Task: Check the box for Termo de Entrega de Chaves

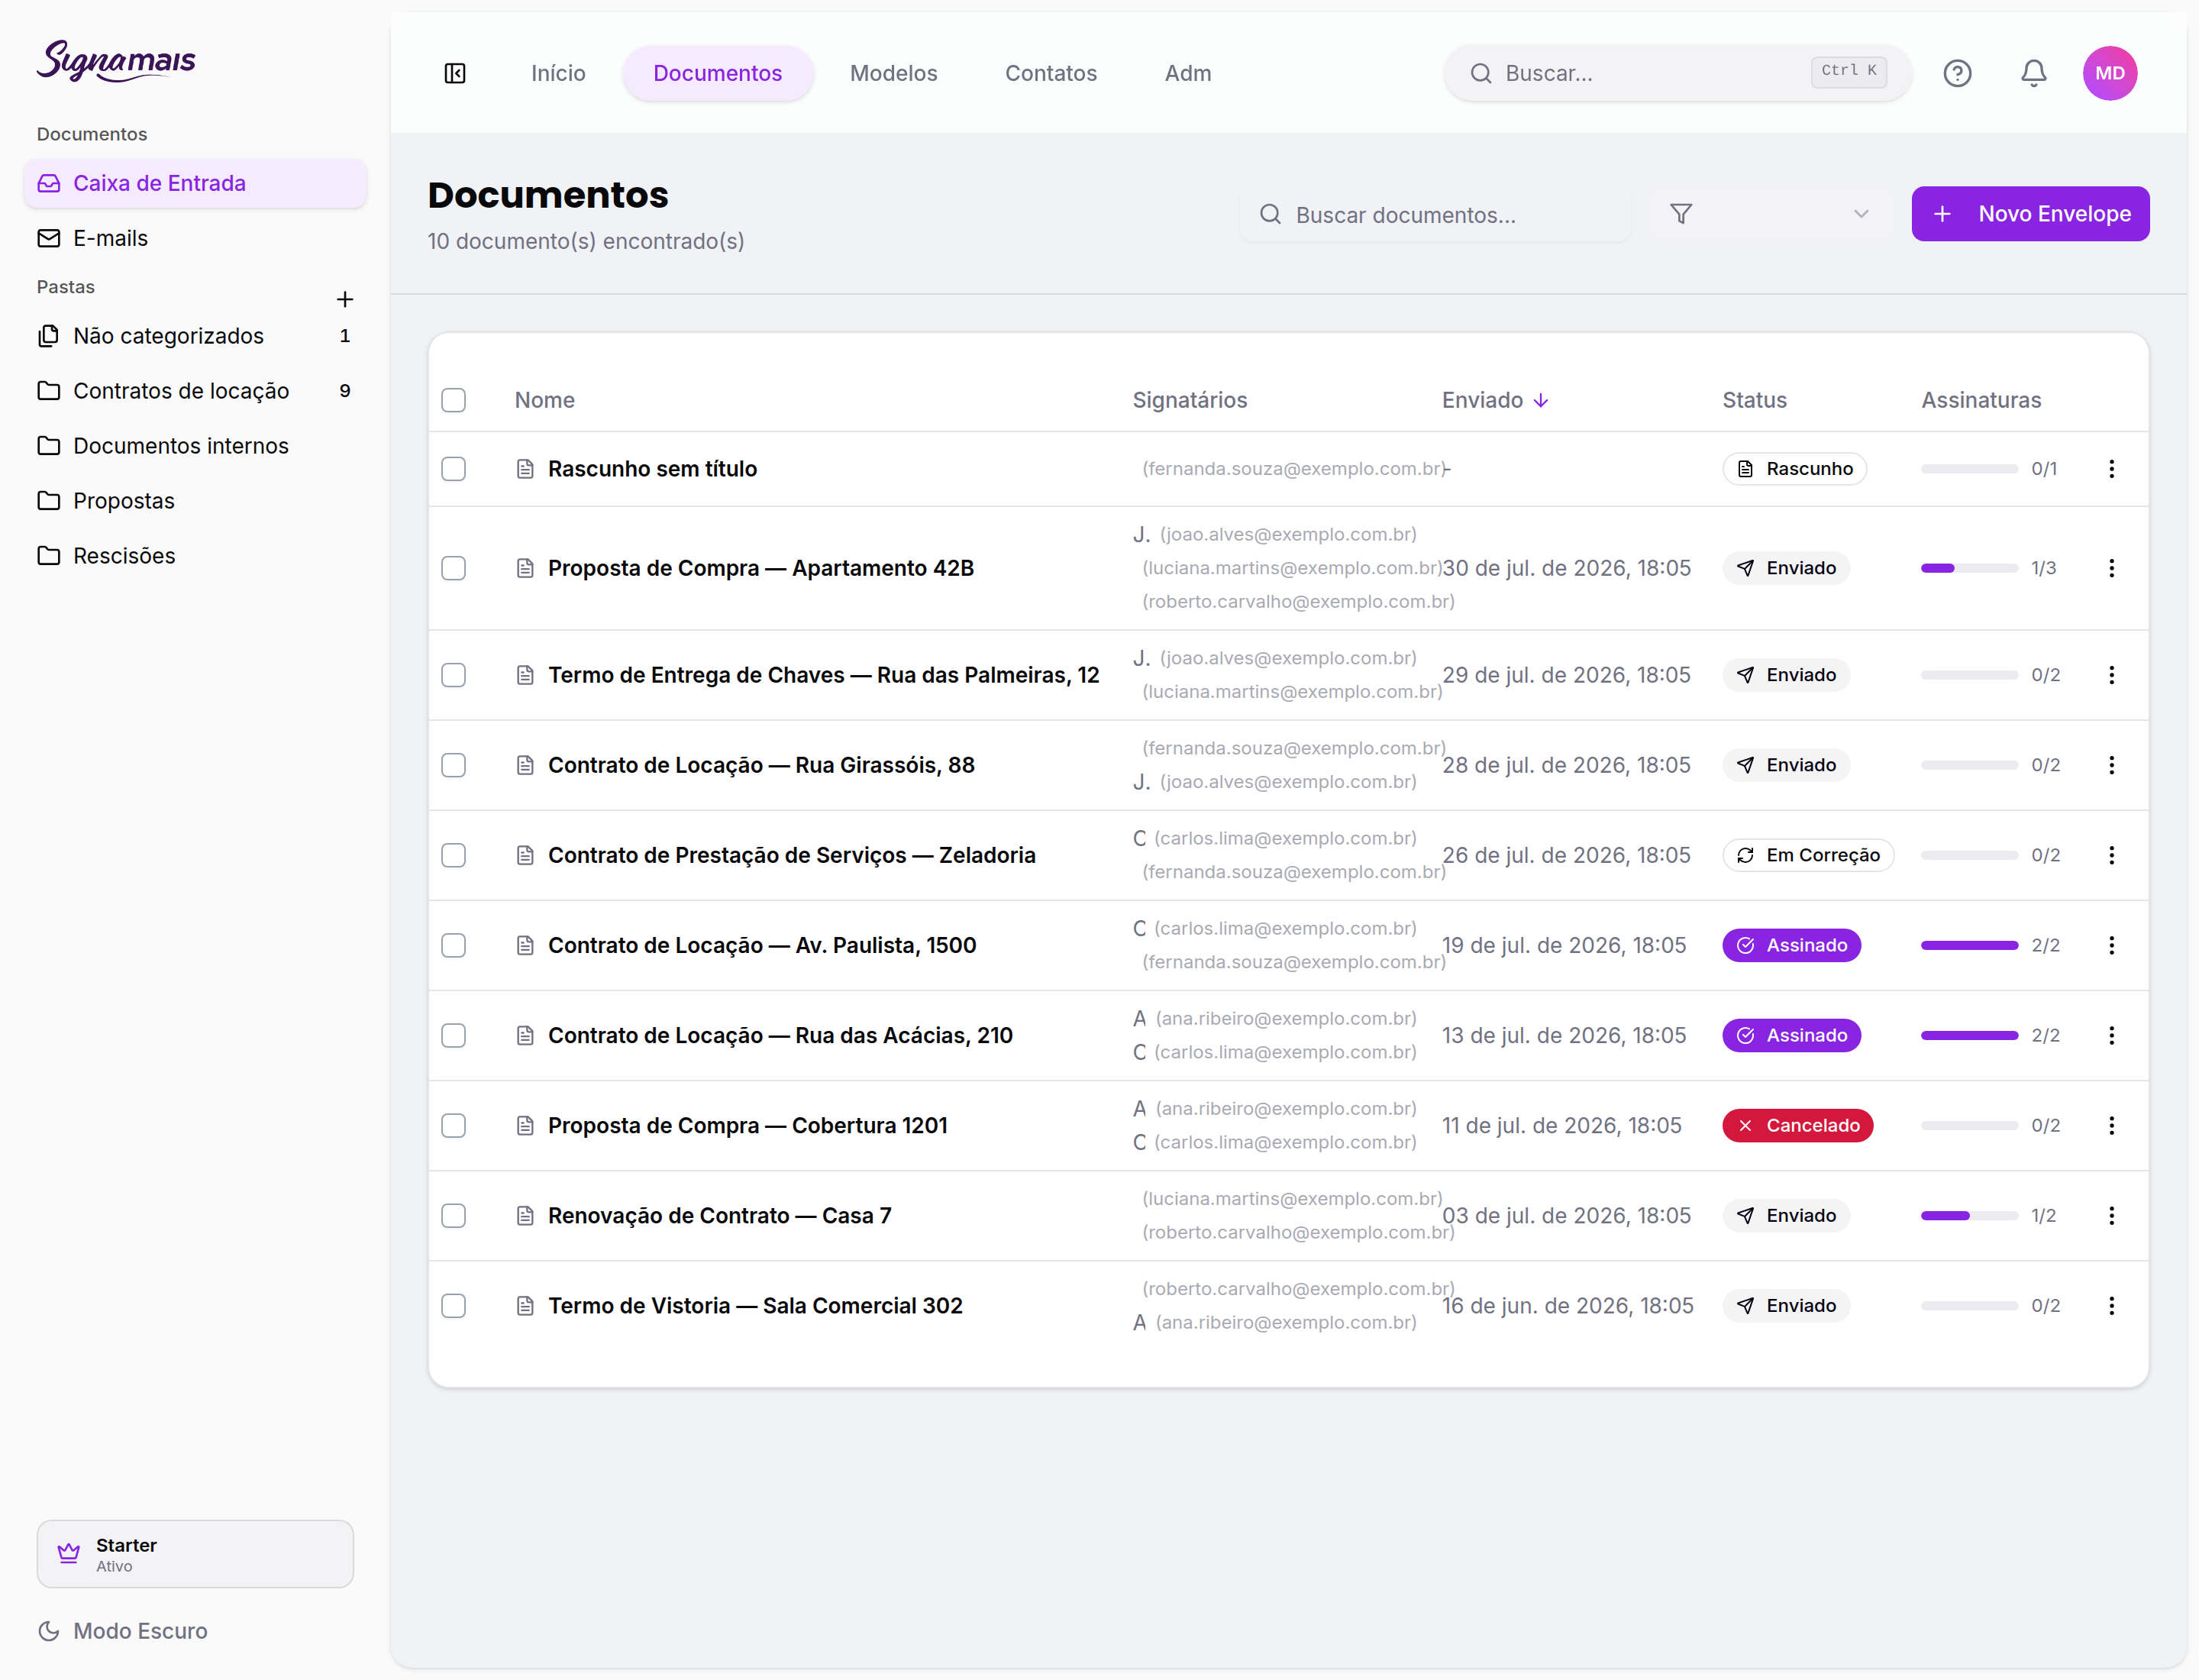Action: coord(454,675)
